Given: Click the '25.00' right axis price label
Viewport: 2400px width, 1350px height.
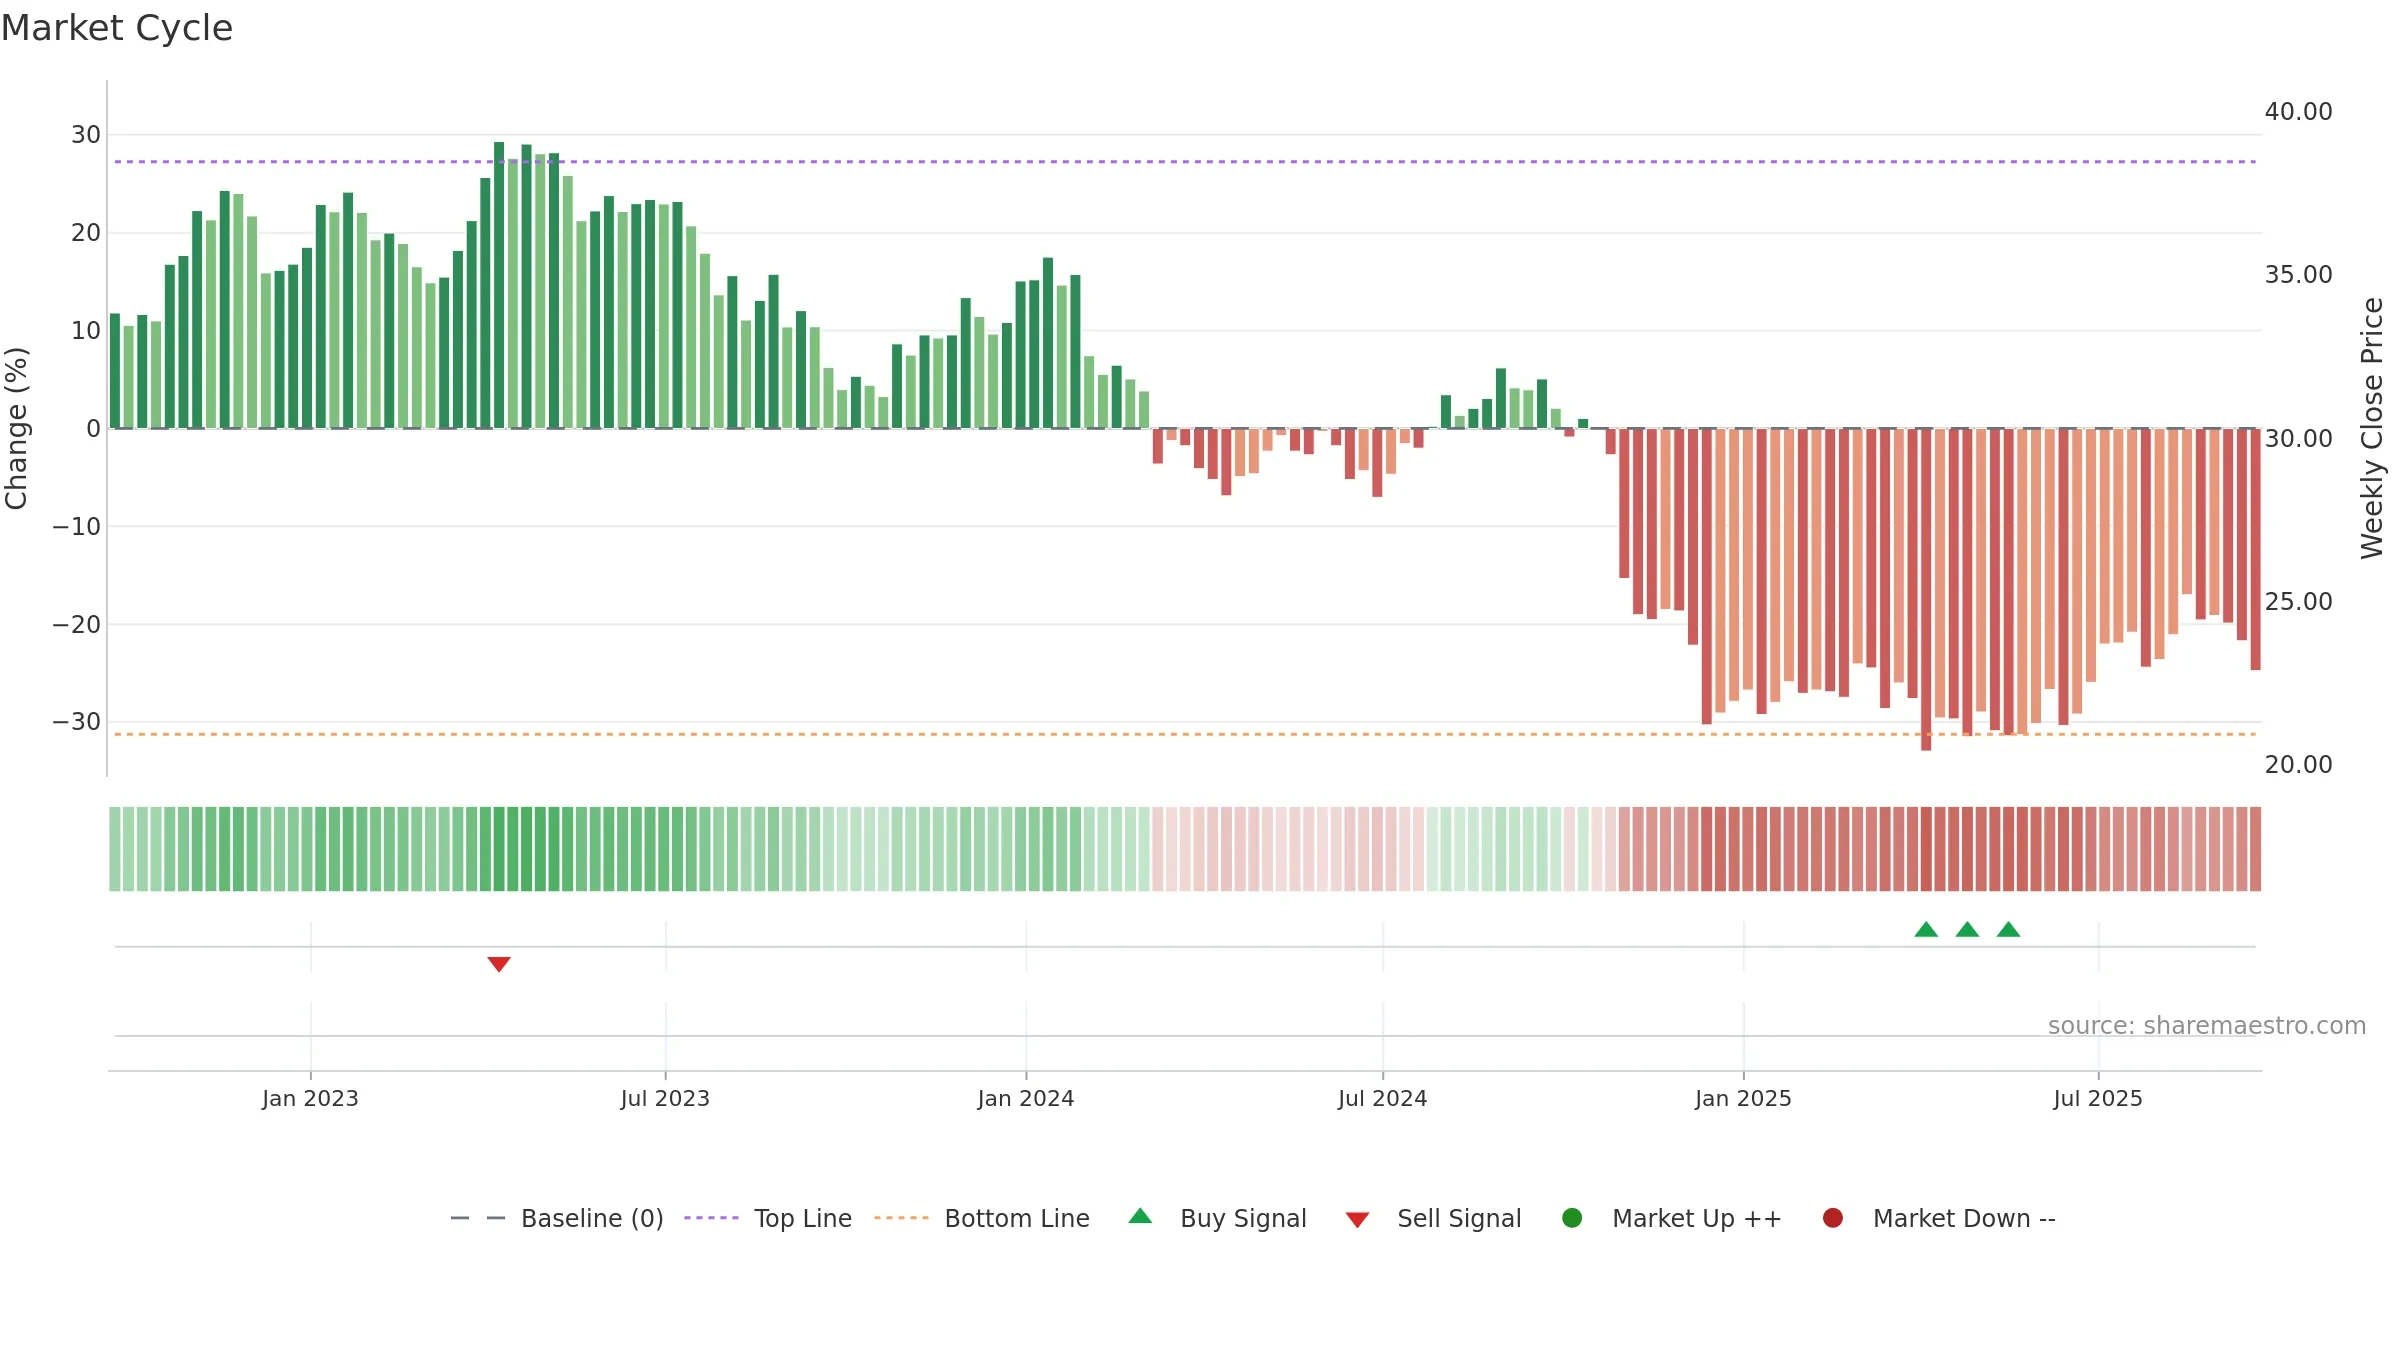Looking at the screenshot, I should click(x=2298, y=602).
